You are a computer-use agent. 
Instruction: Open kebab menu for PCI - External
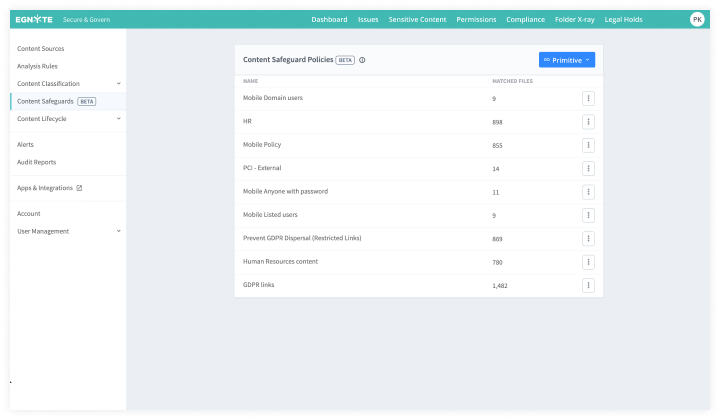(x=588, y=168)
